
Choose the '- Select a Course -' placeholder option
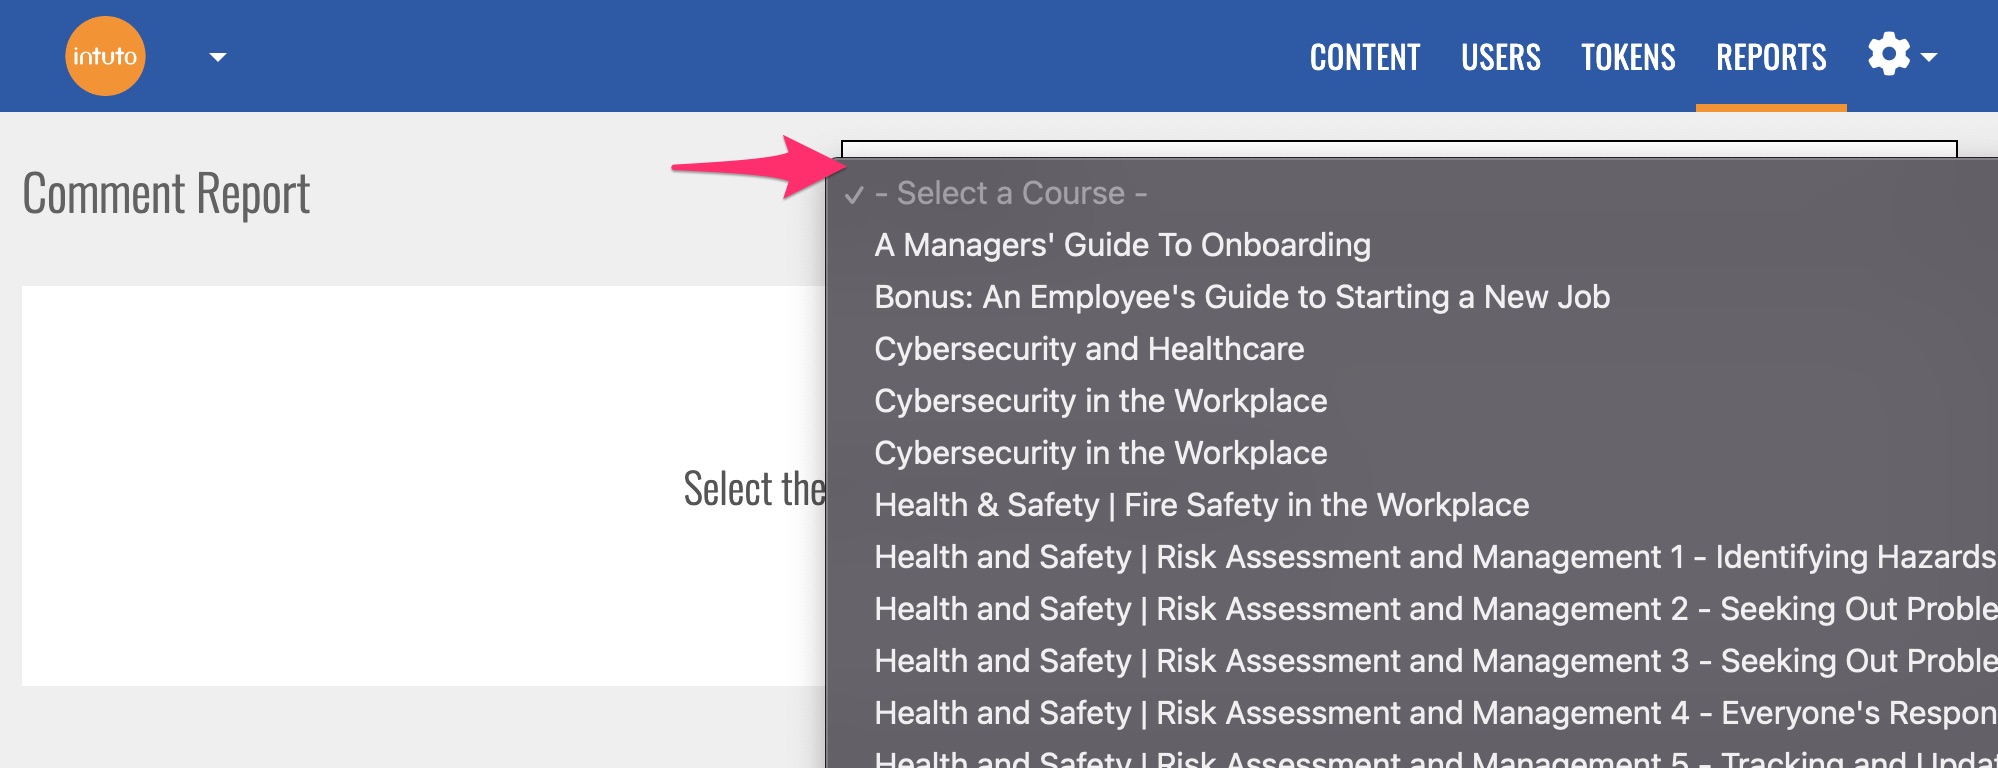click(1010, 193)
